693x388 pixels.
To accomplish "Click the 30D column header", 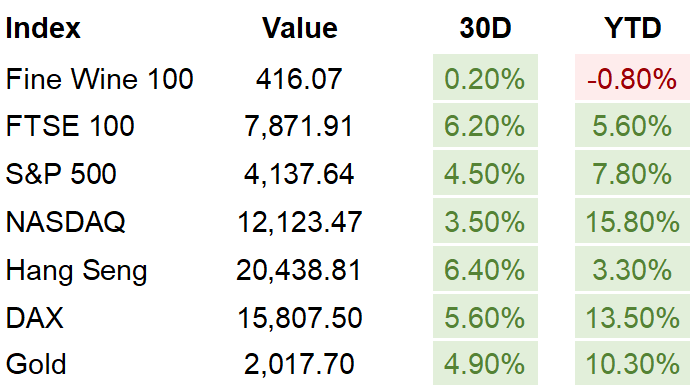I will (x=485, y=28).
